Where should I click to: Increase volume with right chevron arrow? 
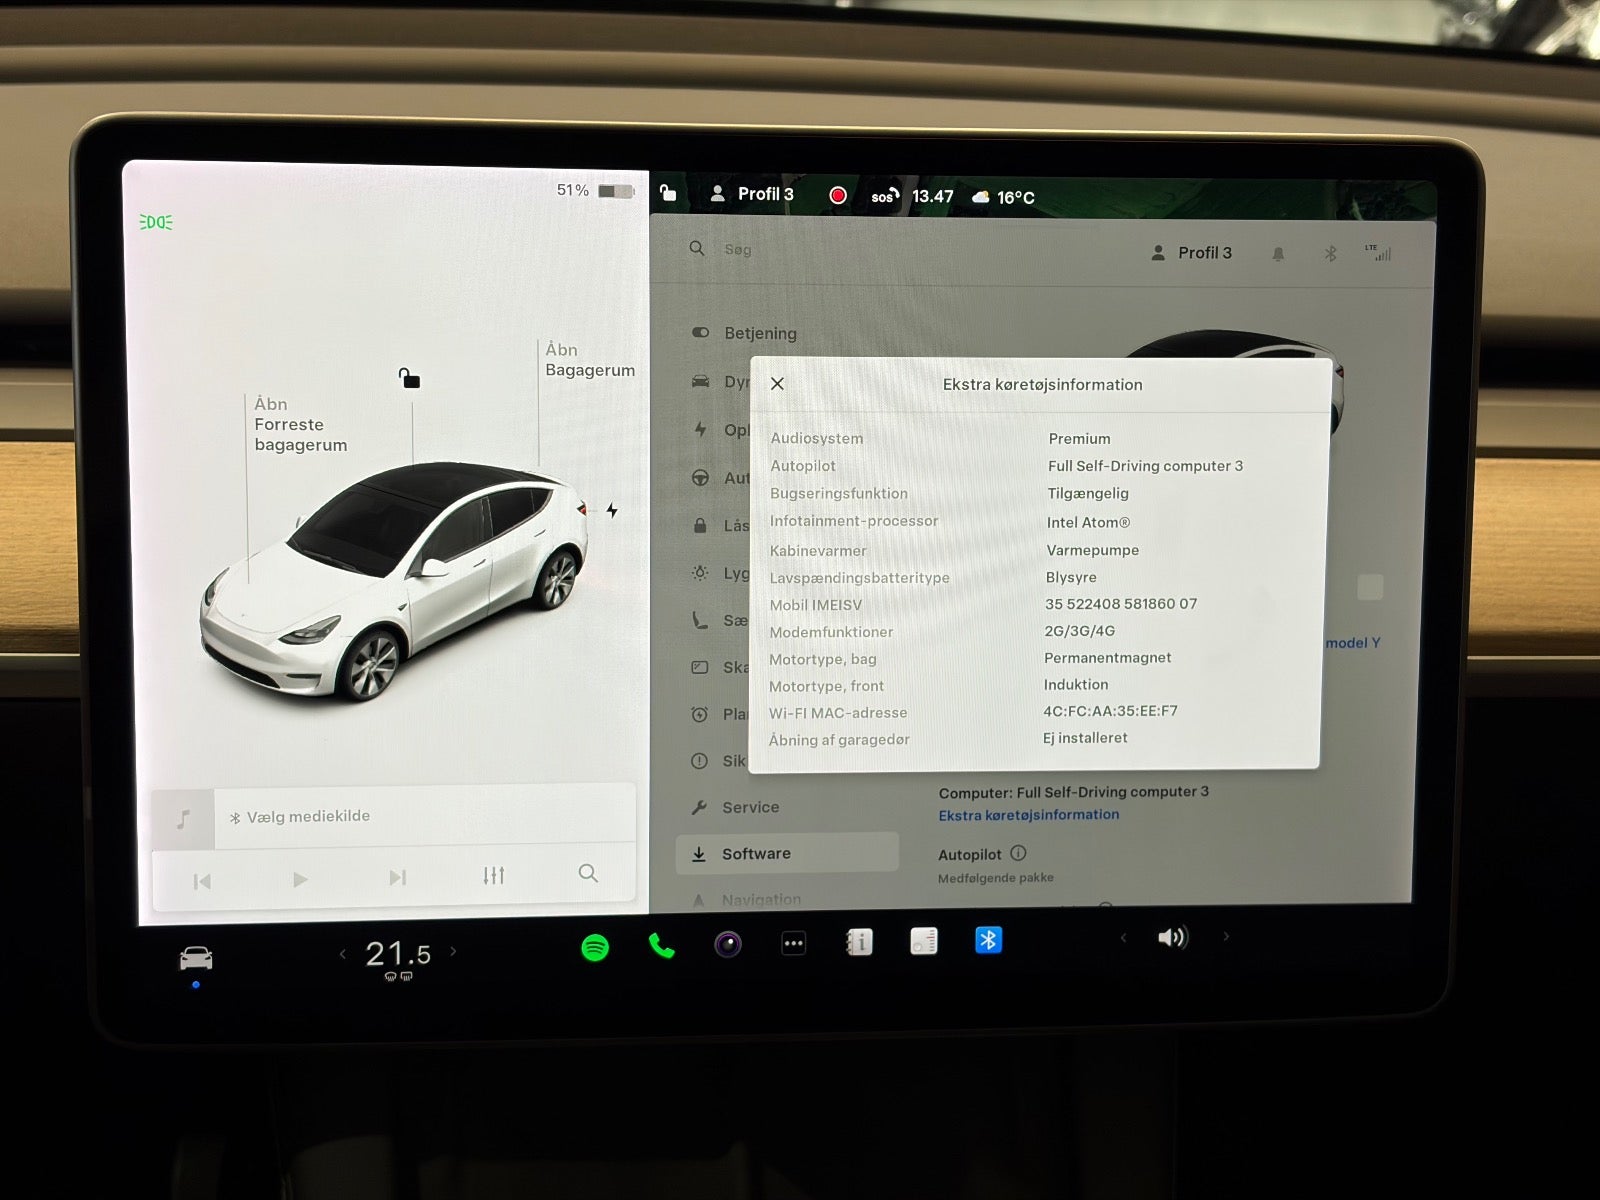tap(1226, 937)
